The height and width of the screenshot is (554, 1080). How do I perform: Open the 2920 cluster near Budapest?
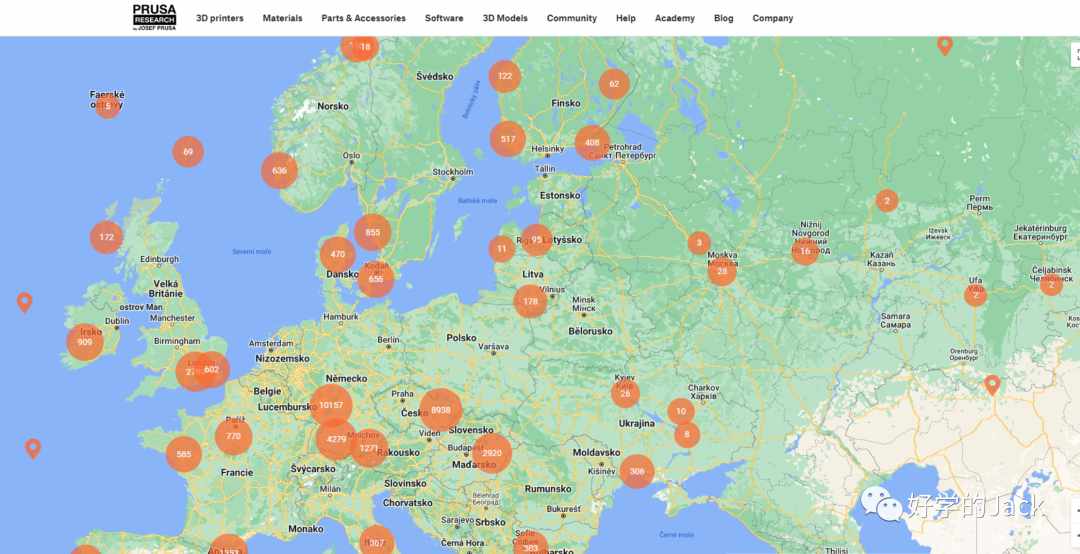[492, 453]
